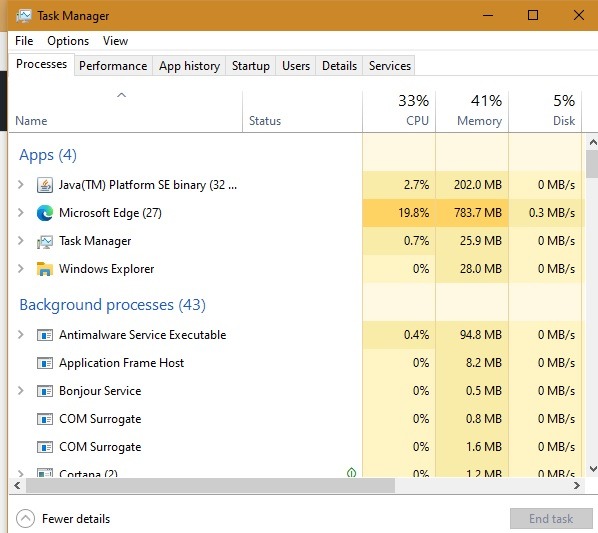The image size is (598, 533).
Task: Click the Task Manager title bar icon
Action: click(x=24, y=16)
